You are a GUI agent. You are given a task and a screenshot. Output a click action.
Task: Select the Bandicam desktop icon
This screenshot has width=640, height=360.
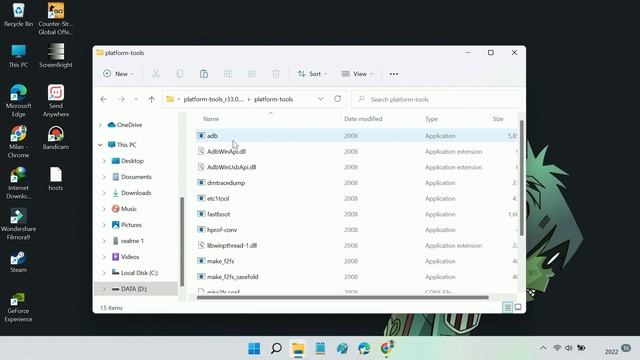click(x=56, y=138)
